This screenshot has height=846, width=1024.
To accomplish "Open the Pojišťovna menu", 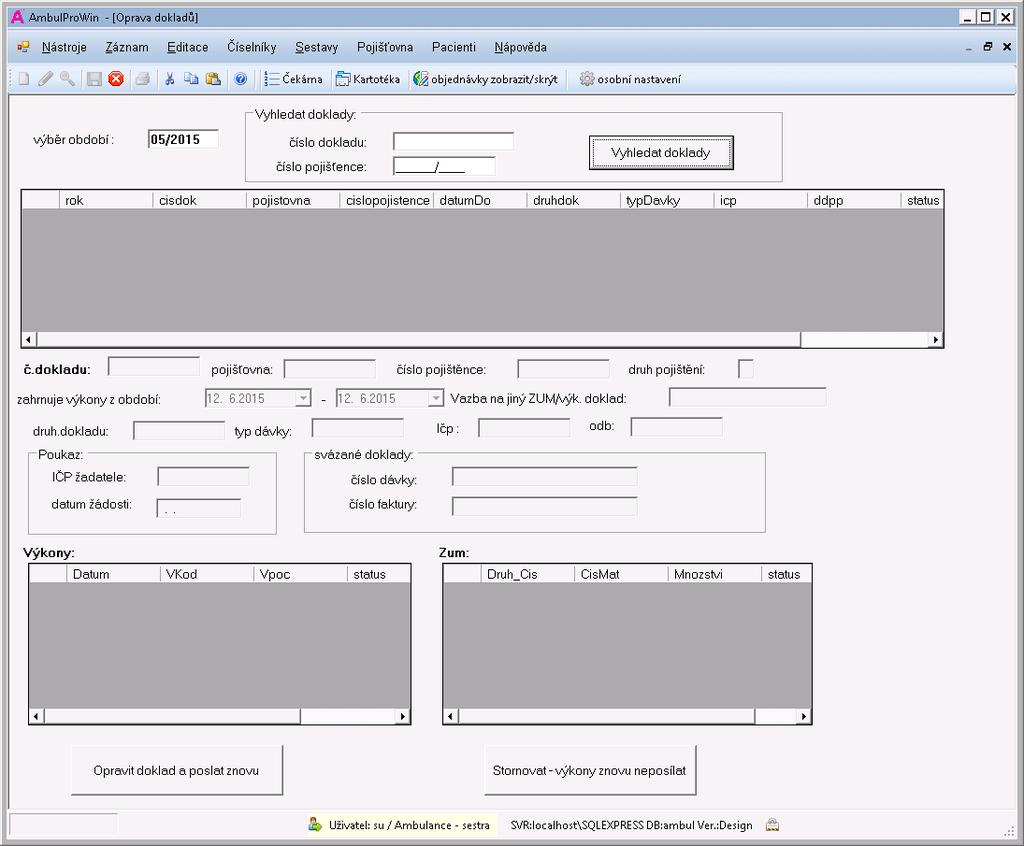I will tap(385, 47).
